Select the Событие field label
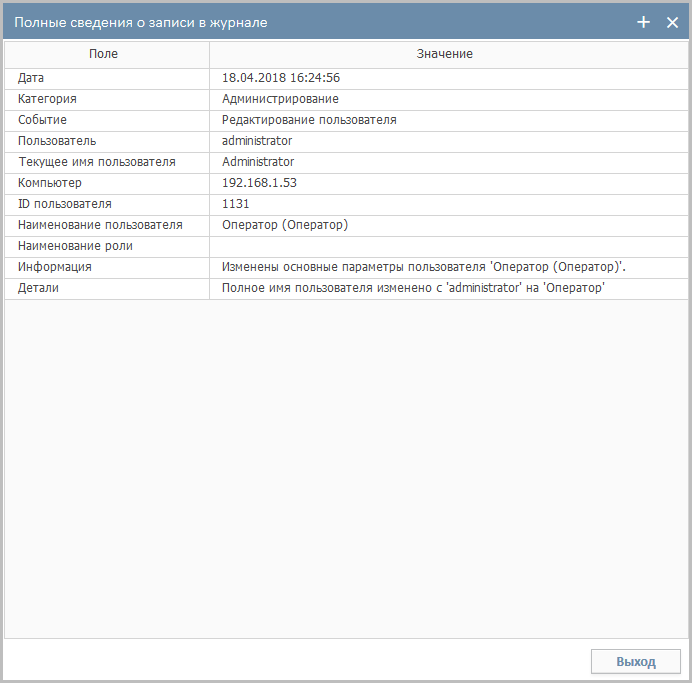 (42, 120)
